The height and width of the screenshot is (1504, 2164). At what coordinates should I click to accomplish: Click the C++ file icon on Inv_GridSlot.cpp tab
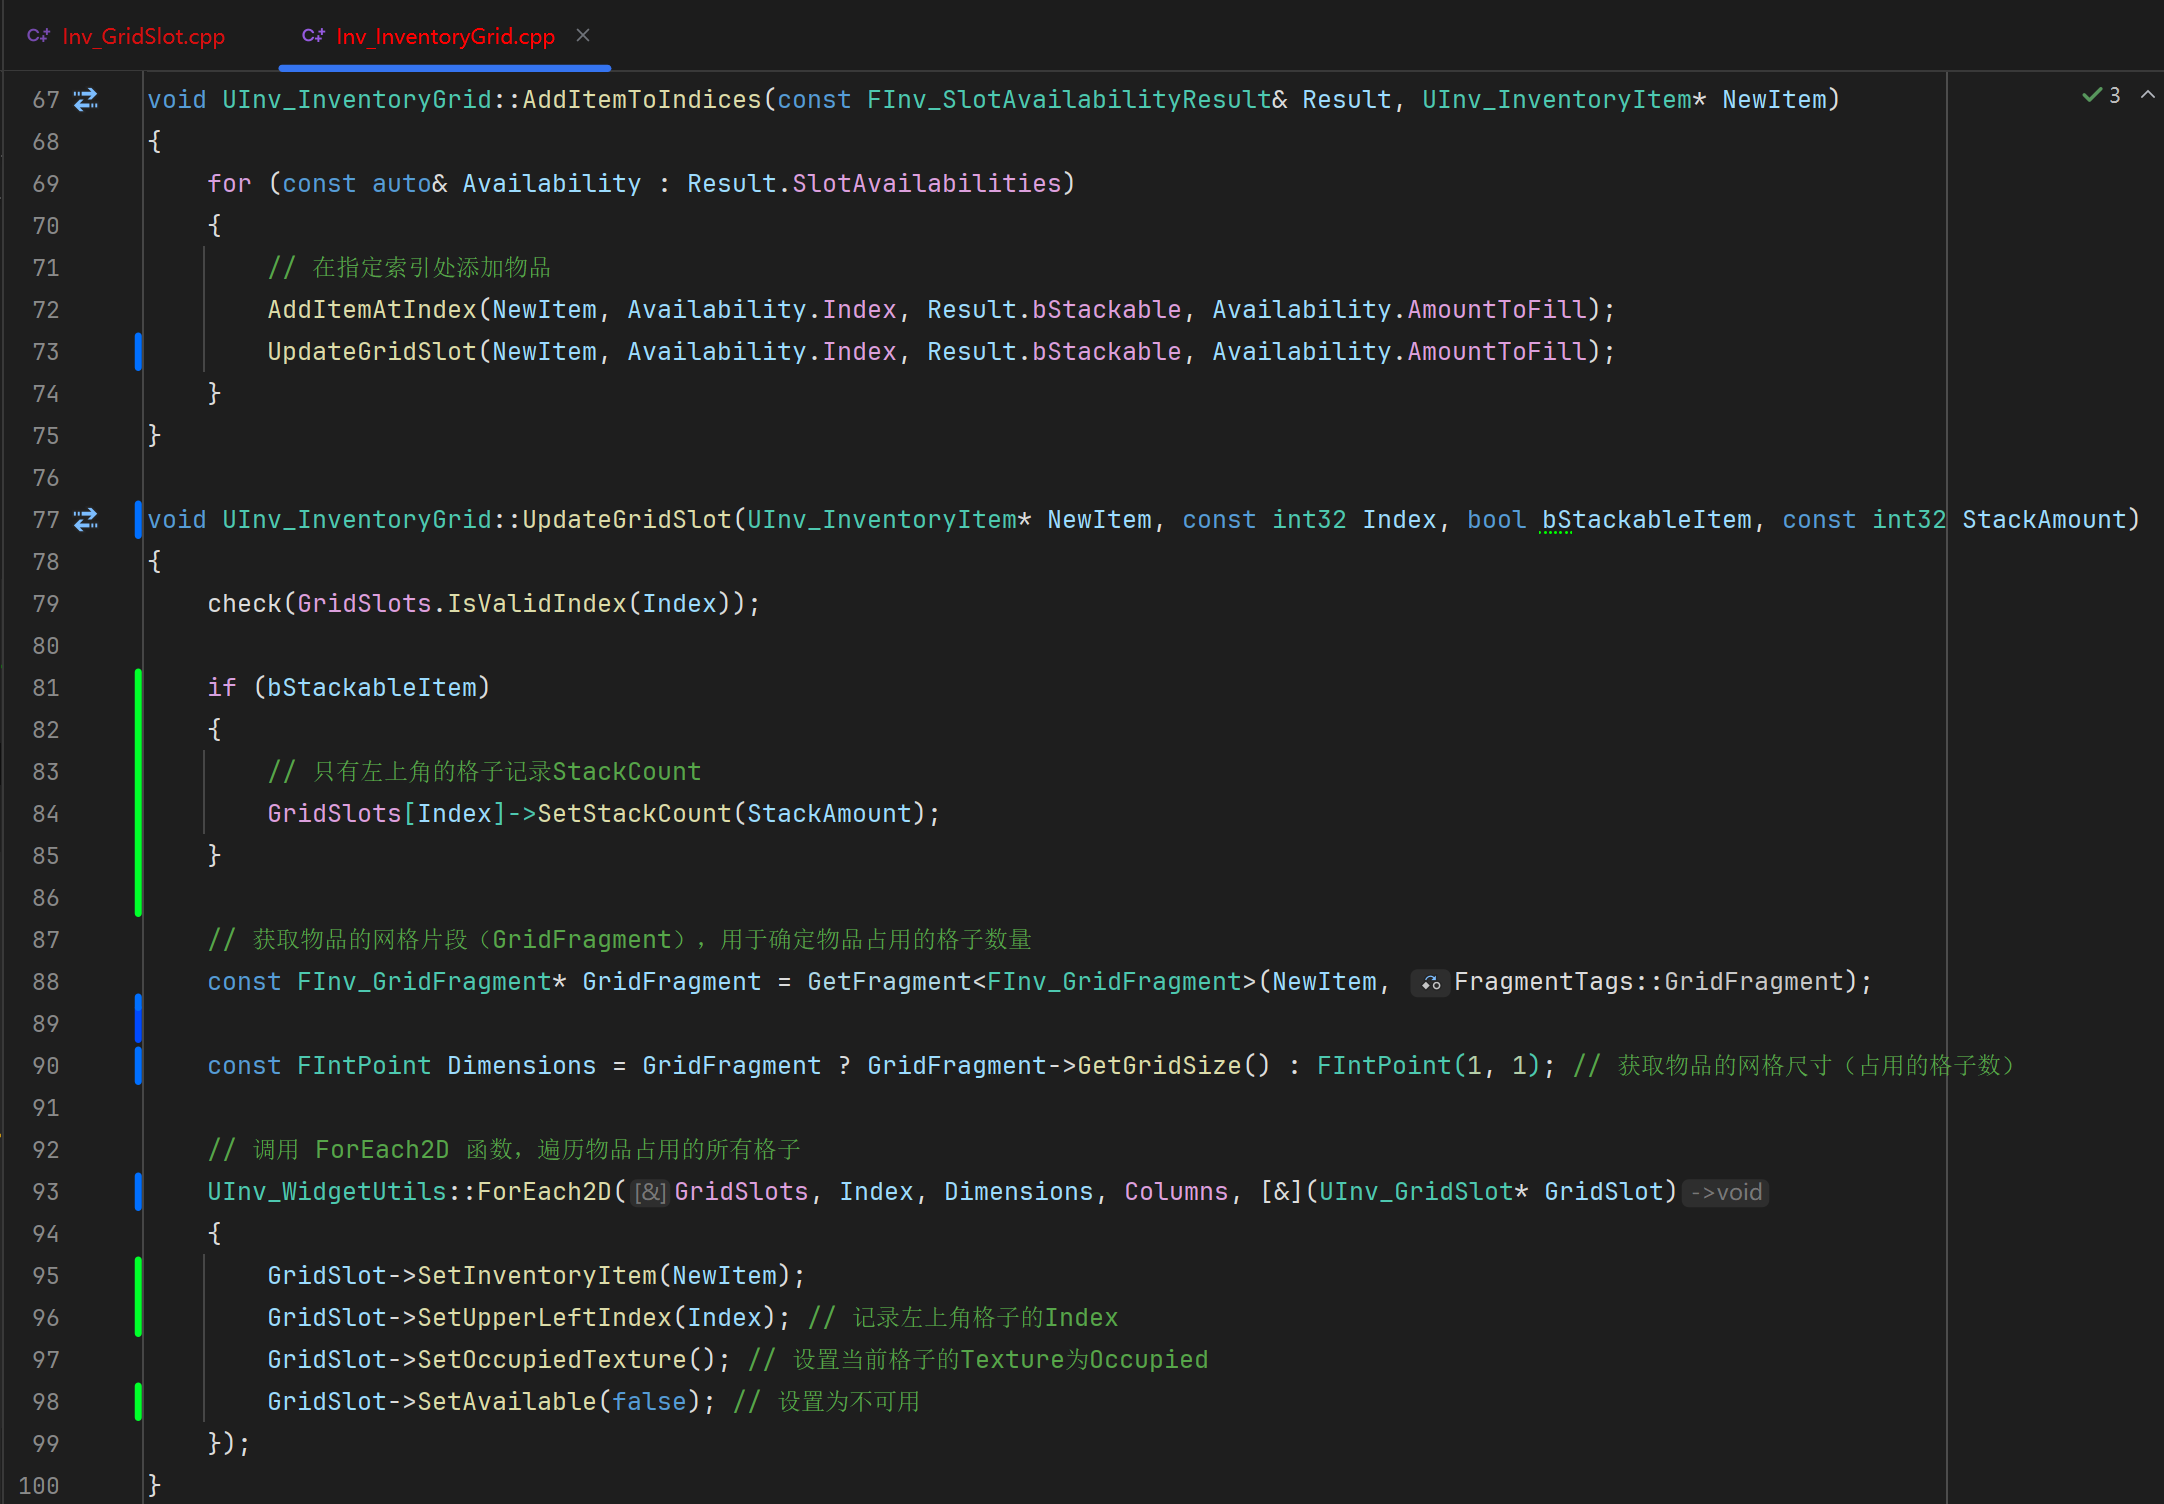point(38,36)
